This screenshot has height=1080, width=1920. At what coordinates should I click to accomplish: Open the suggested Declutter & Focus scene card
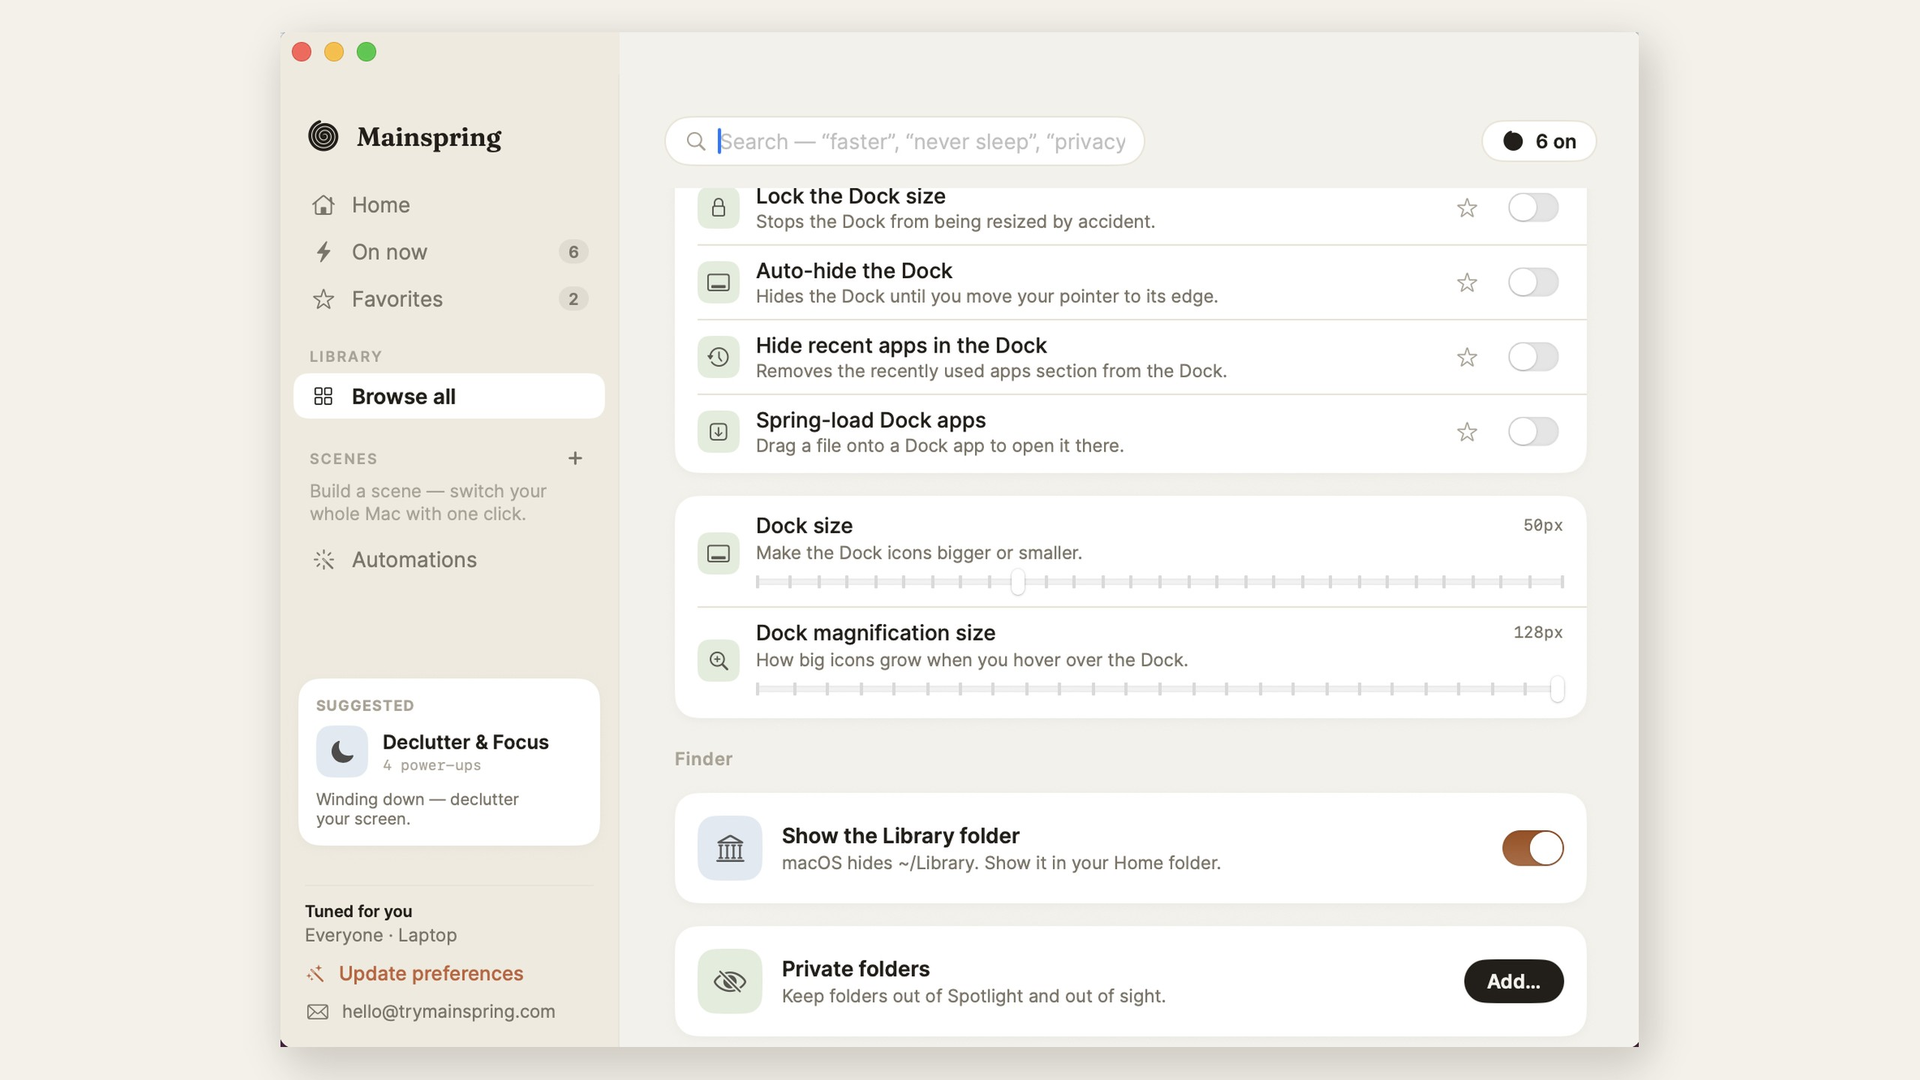449,763
